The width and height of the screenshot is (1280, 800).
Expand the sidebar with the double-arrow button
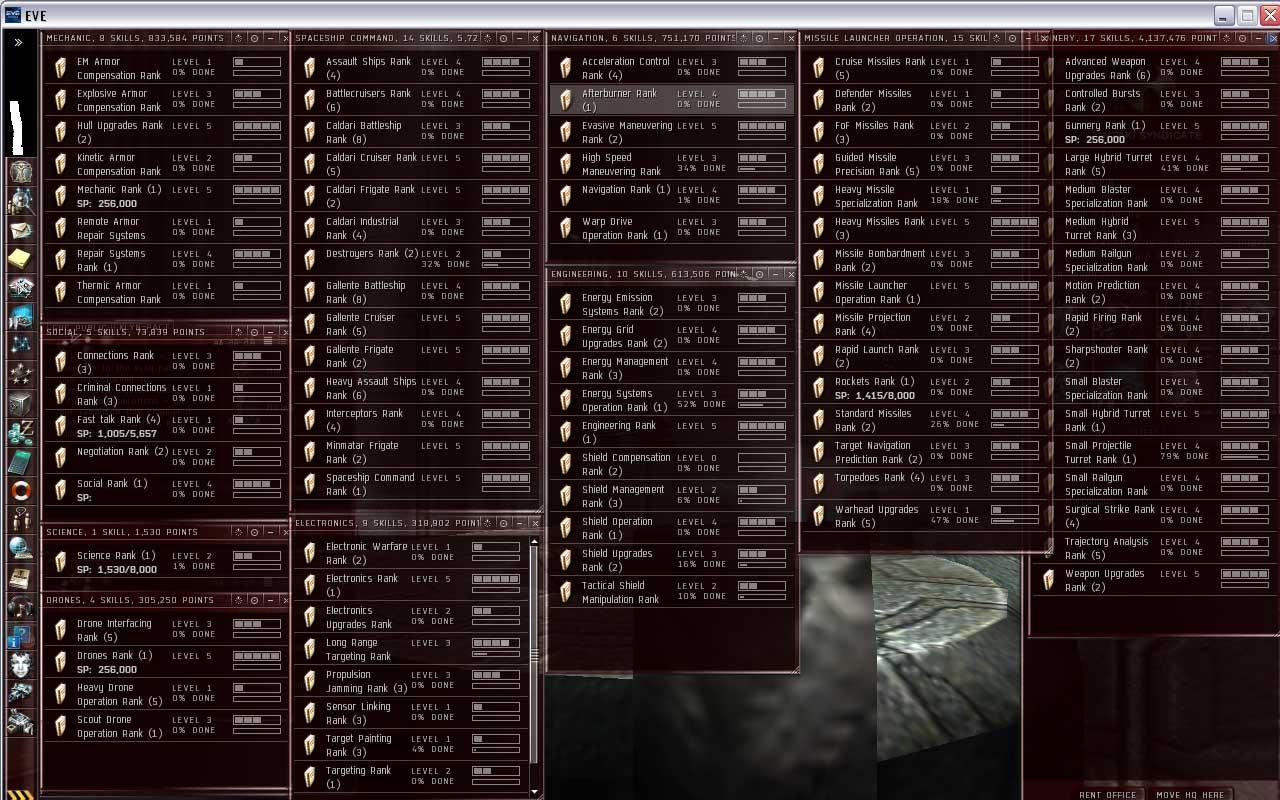point(18,42)
